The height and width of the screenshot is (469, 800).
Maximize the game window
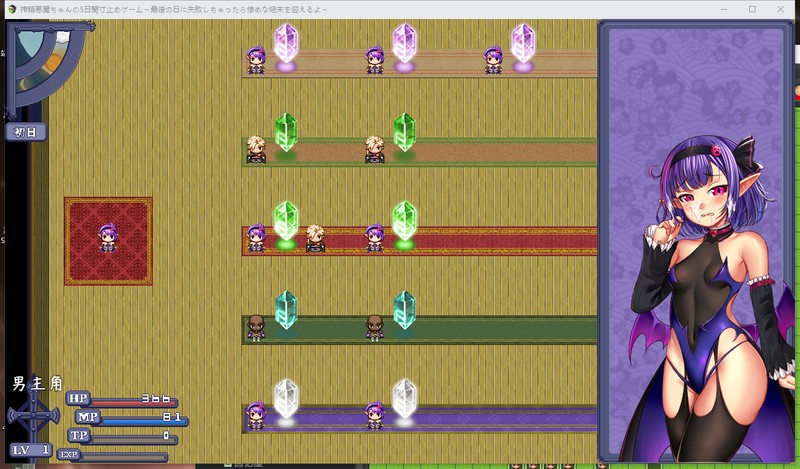click(x=752, y=8)
